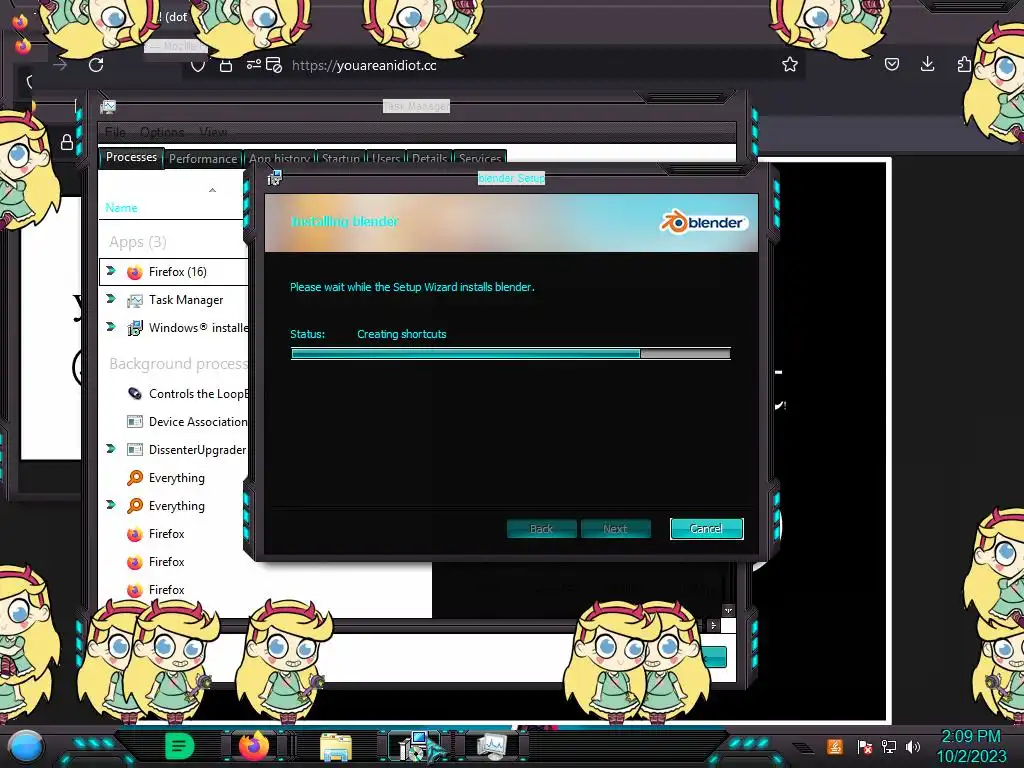Open Task Manager View menu
The image size is (1024, 768).
213,133
